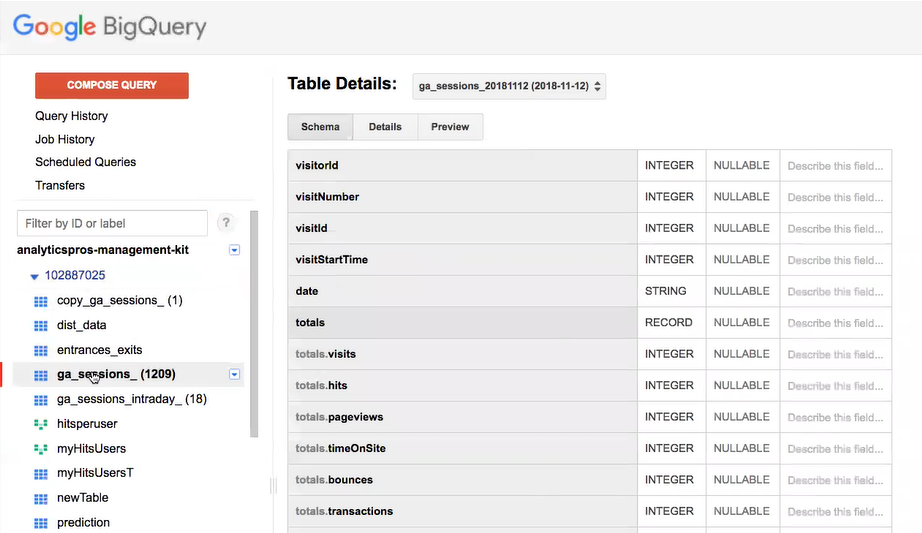Screen dimensions: 922x533
Task: Open copy_ga_sessions_ (1) table
Action: [x=120, y=301]
